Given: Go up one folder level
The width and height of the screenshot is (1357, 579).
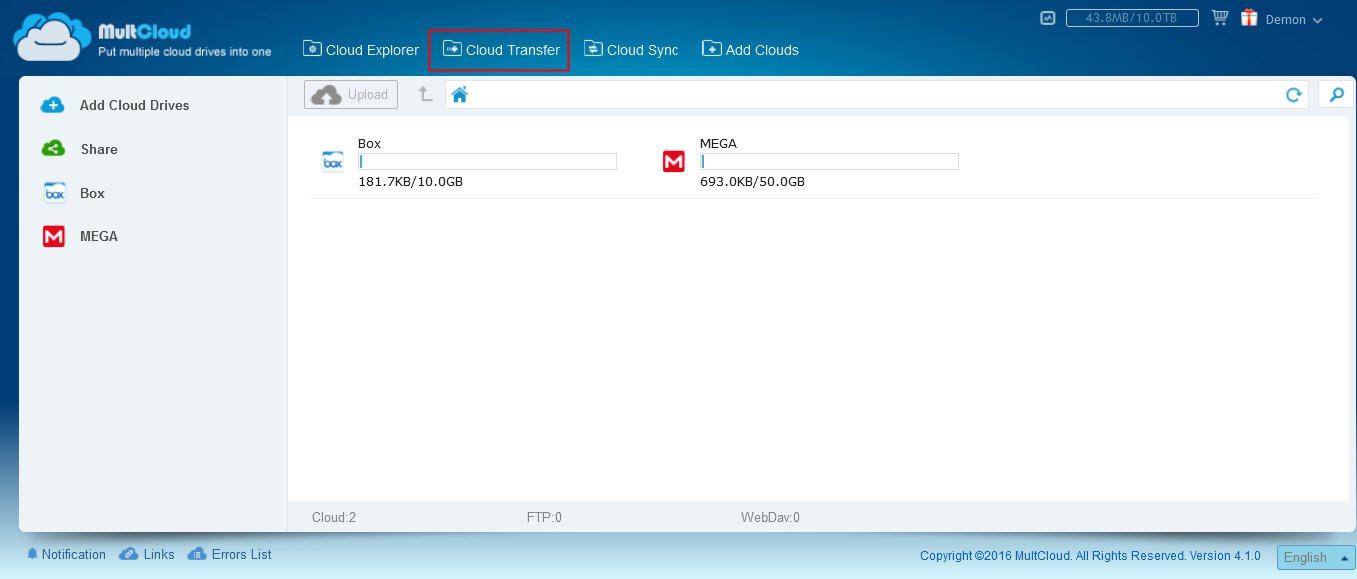Looking at the screenshot, I should click(x=425, y=94).
